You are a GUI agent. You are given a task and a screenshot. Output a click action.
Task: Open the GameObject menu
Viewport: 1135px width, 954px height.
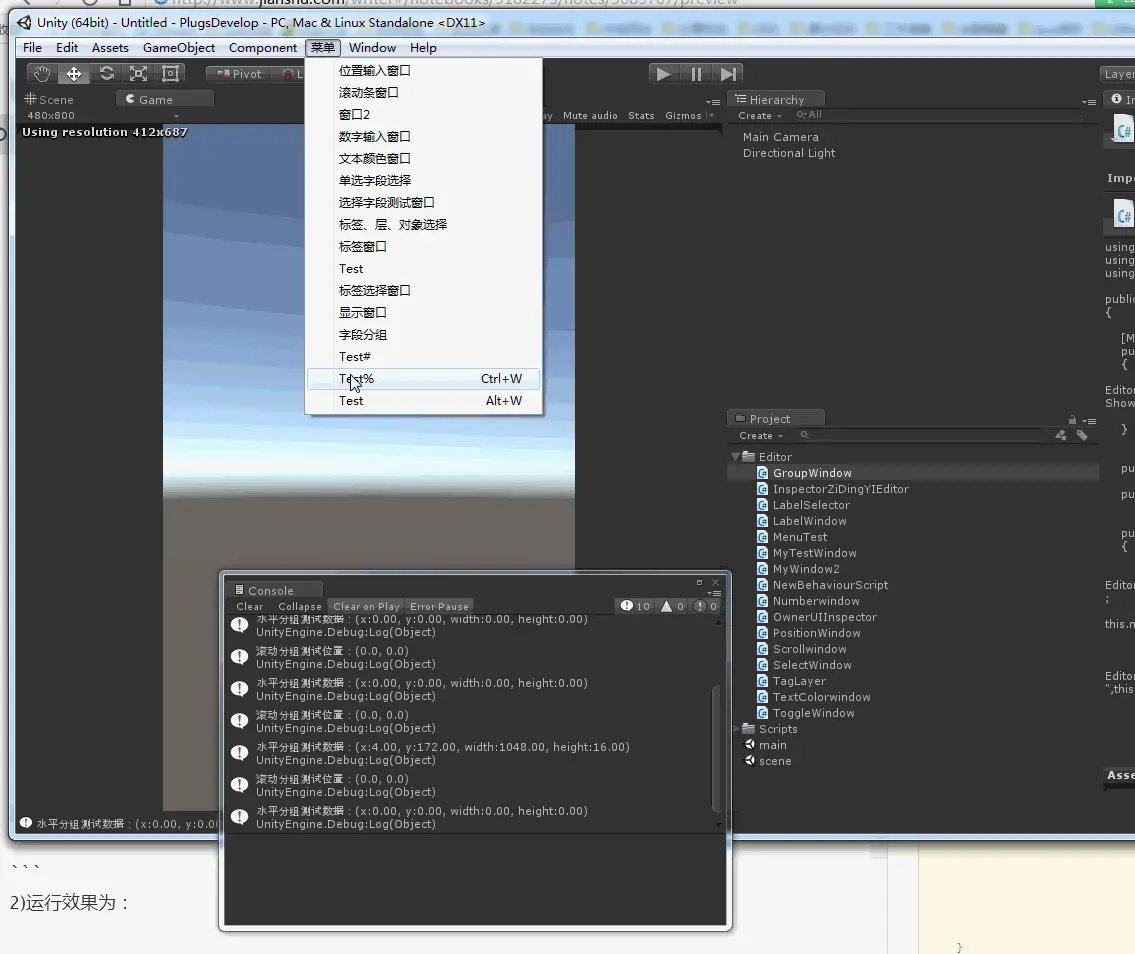click(179, 48)
